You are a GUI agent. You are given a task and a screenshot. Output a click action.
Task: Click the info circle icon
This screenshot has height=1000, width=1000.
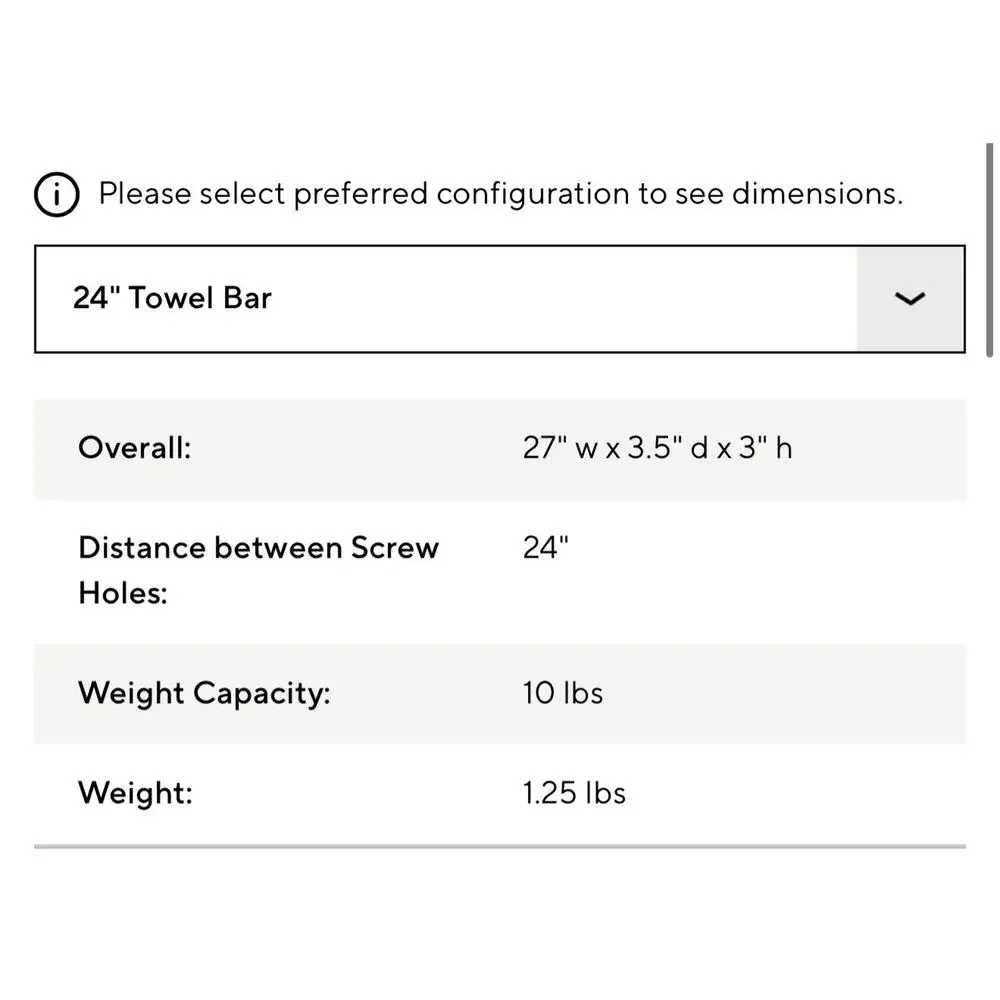[x=57, y=194]
